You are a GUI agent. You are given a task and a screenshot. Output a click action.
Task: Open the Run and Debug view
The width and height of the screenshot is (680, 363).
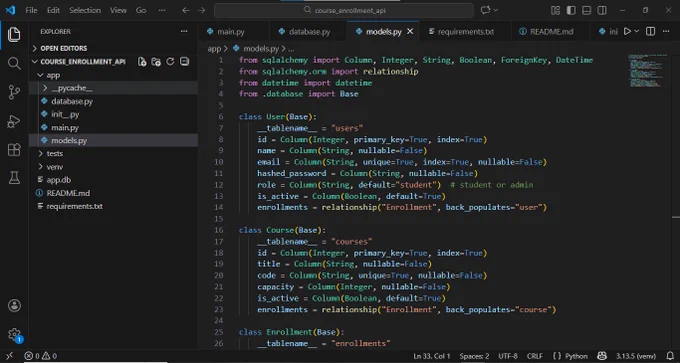pyautogui.click(x=14, y=121)
